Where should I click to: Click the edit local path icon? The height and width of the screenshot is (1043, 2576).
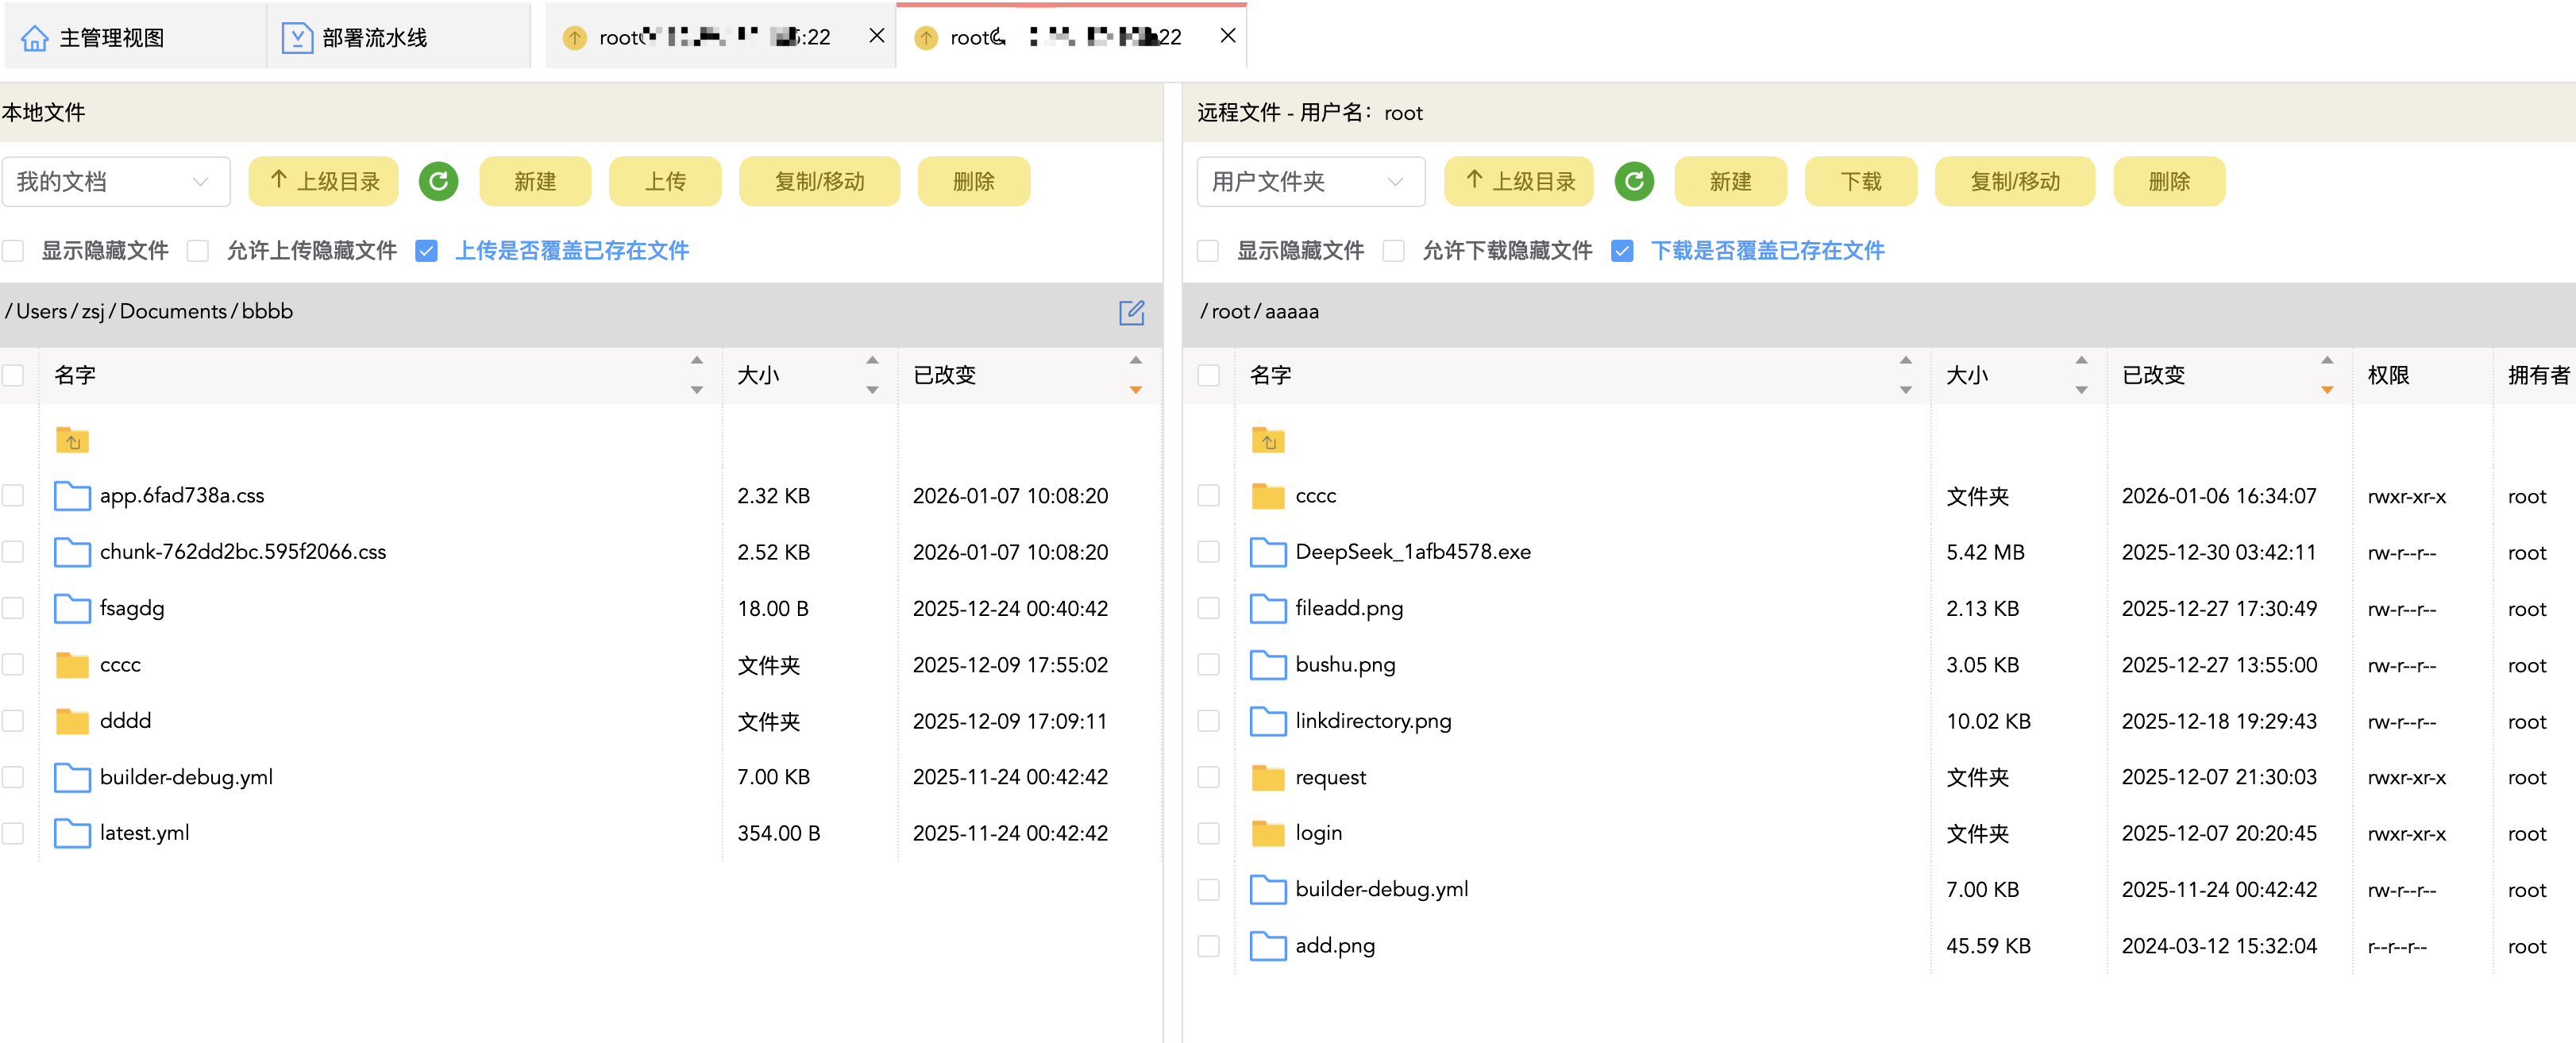tap(1131, 312)
